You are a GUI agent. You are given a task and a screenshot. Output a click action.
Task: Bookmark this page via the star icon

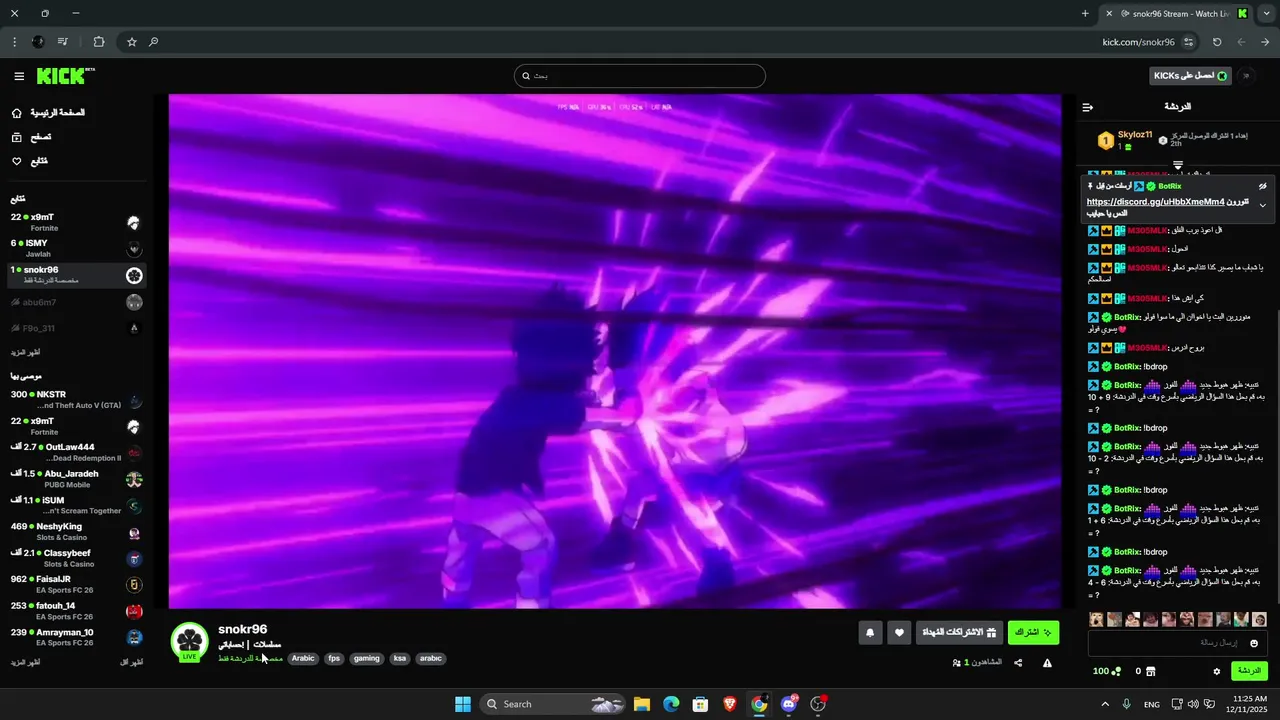coord(131,42)
